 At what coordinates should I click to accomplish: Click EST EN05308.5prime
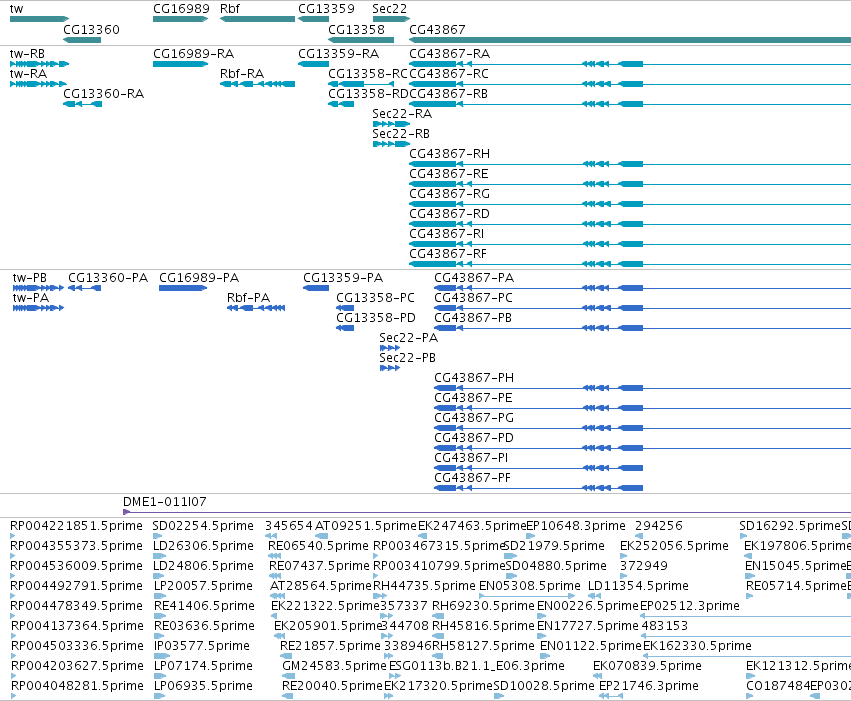tap(530, 587)
